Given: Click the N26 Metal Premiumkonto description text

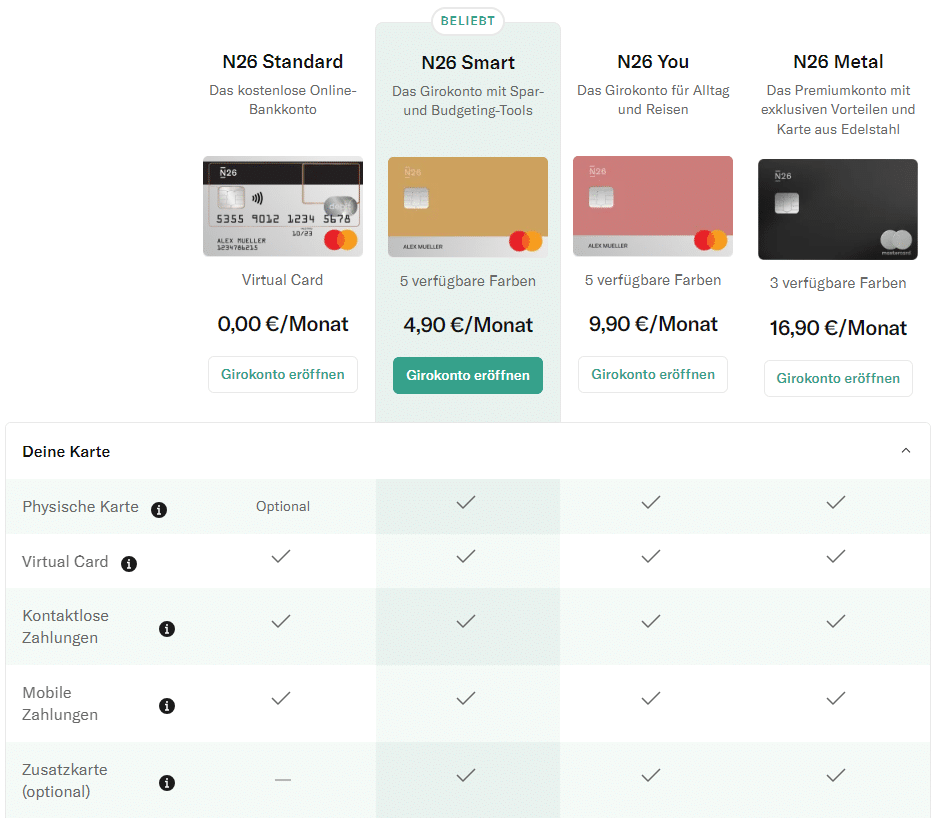Looking at the screenshot, I should (838, 110).
